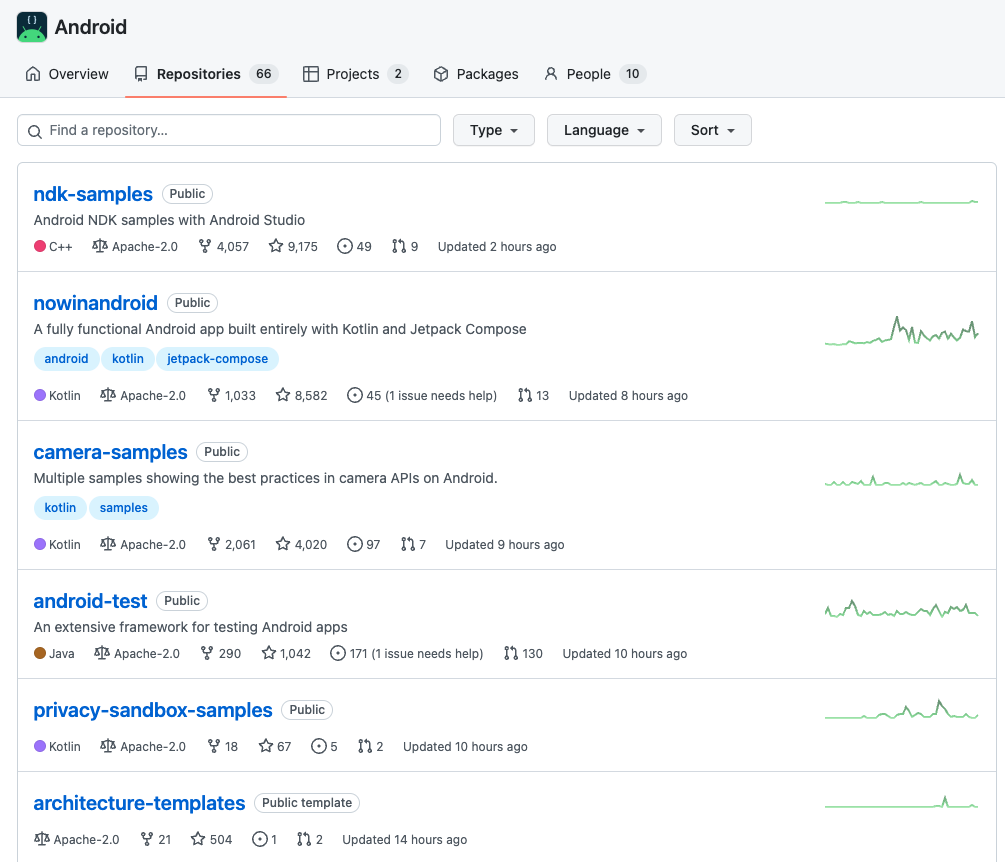Click 'Updated 14 hours ago' text
The height and width of the screenshot is (862, 1005).
pos(404,840)
